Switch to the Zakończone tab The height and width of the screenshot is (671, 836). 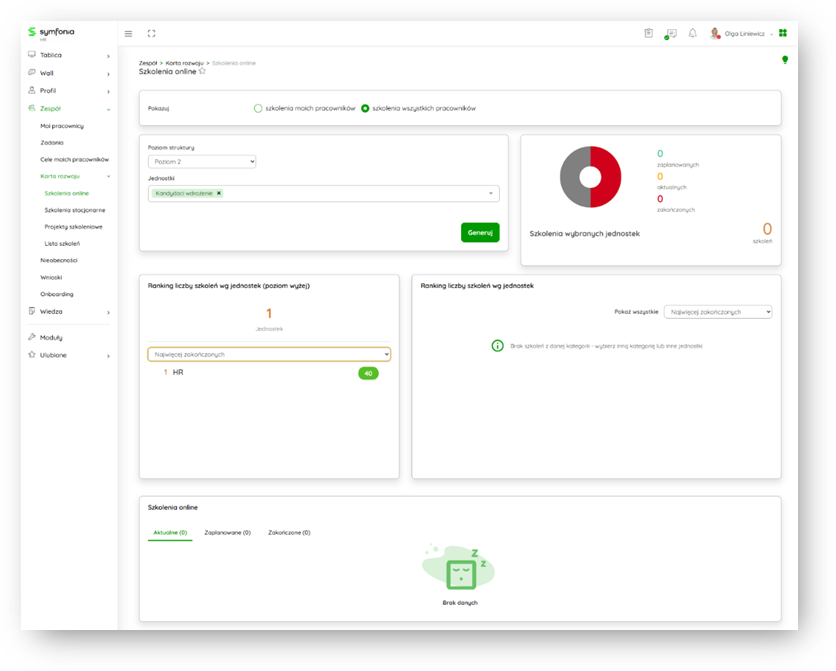(x=288, y=533)
